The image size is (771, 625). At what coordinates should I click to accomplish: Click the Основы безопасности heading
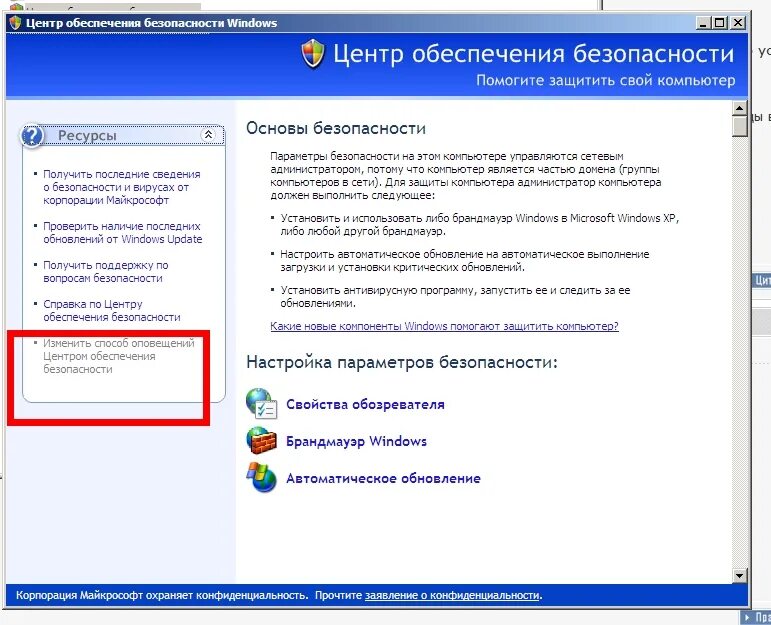tap(336, 128)
